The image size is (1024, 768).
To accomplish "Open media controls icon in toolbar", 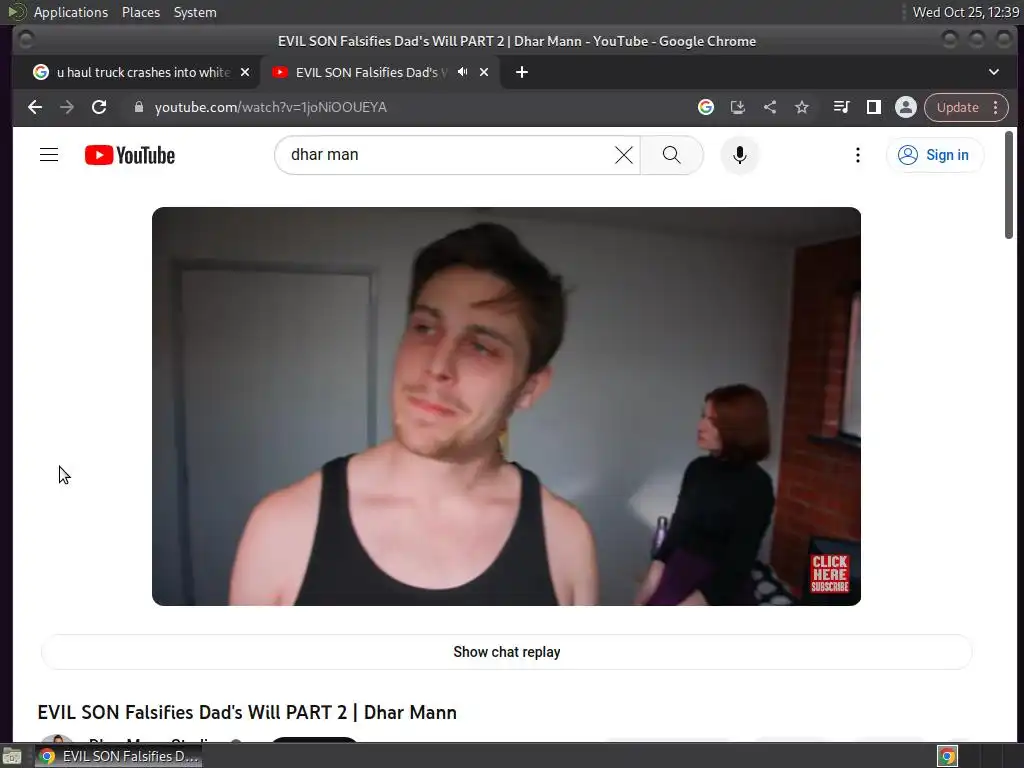I will click(842, 107).
